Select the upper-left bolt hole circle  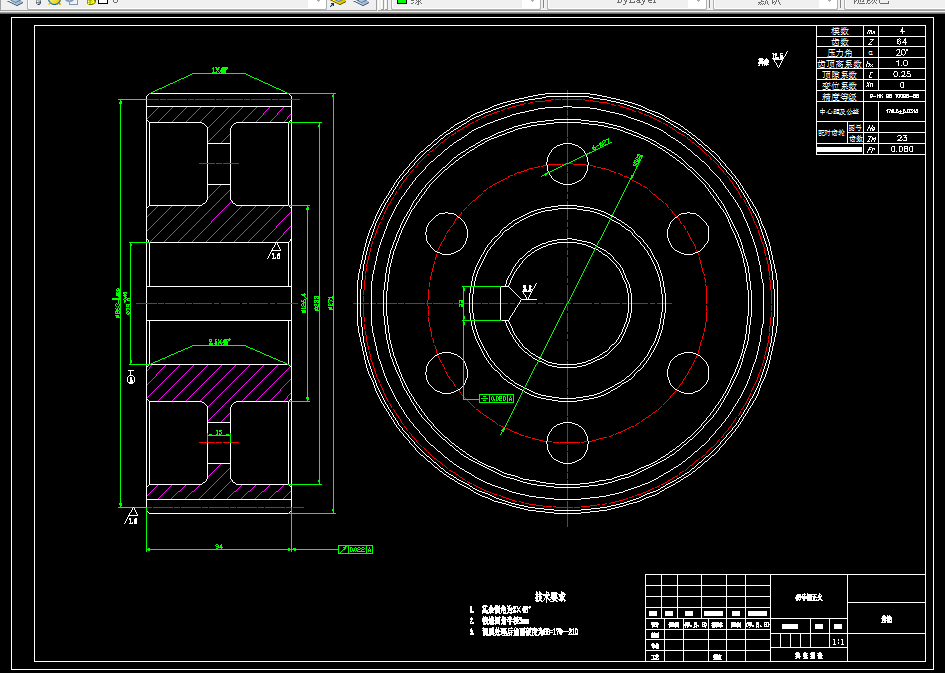447,233
